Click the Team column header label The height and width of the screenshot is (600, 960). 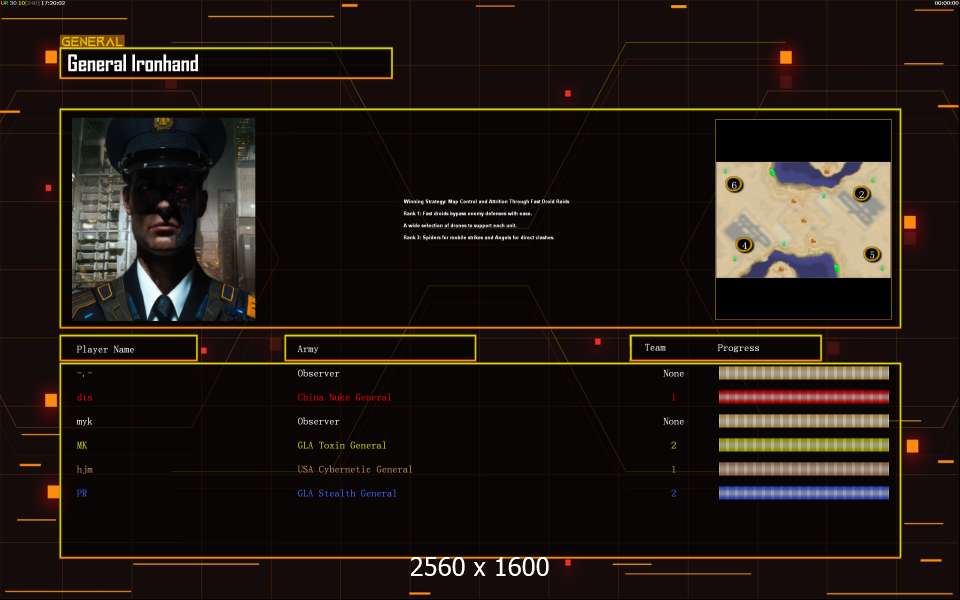[654, 348]
